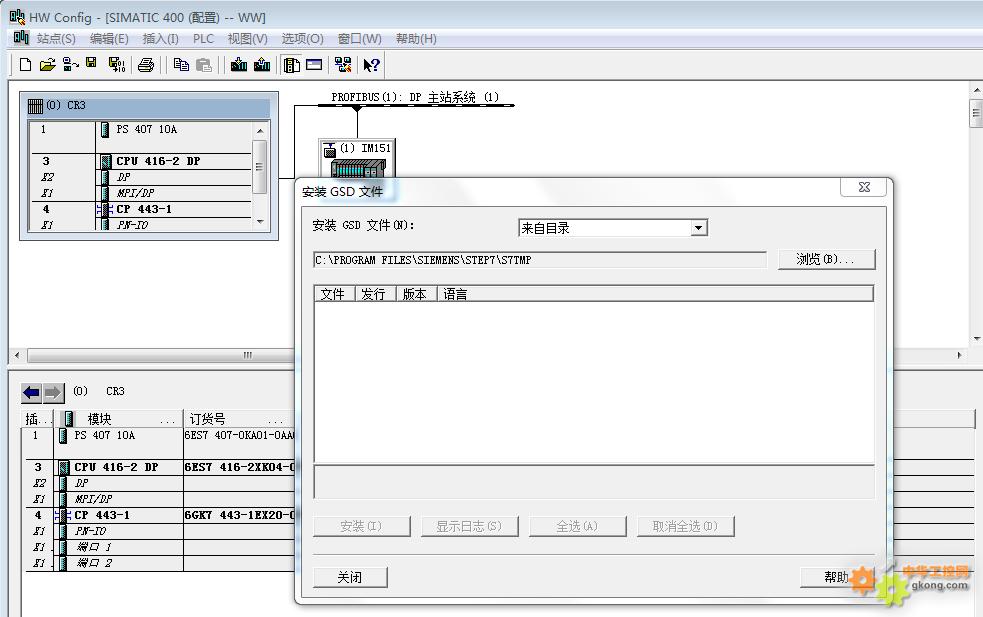Click the forward arrow navigation button
Image resolution: width=983 pixels, height=617 pixels.
[x=53, y=393]
